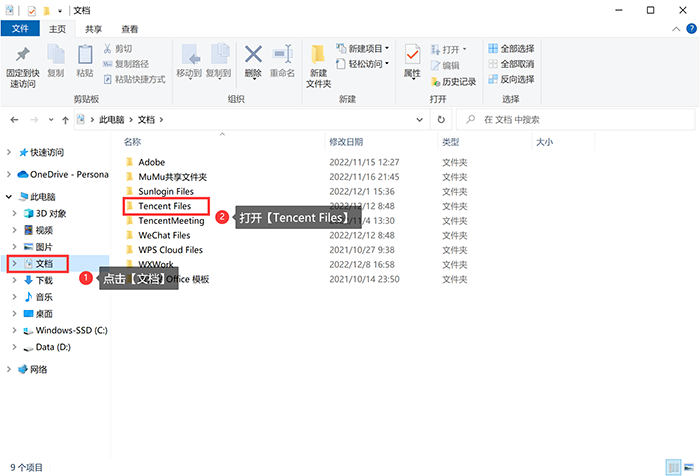Screen dimensions: 700x476
Task: Expand the Quick access tree node
Action: [x=8, y=152]
